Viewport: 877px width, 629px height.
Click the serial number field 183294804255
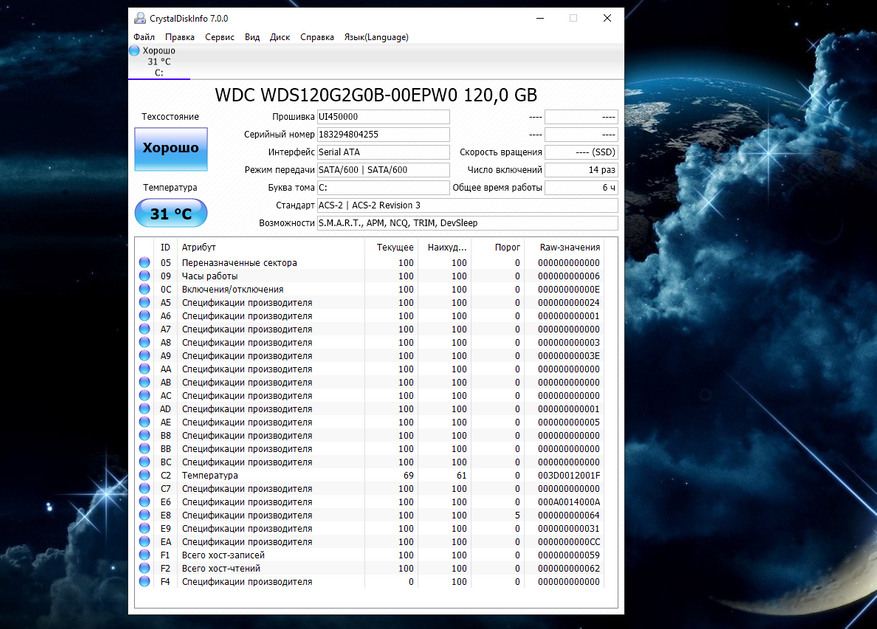point(382,134)
